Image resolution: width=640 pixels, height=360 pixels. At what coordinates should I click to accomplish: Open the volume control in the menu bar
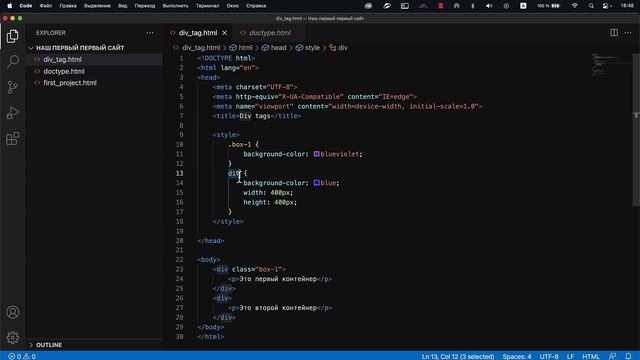point(489,6)
